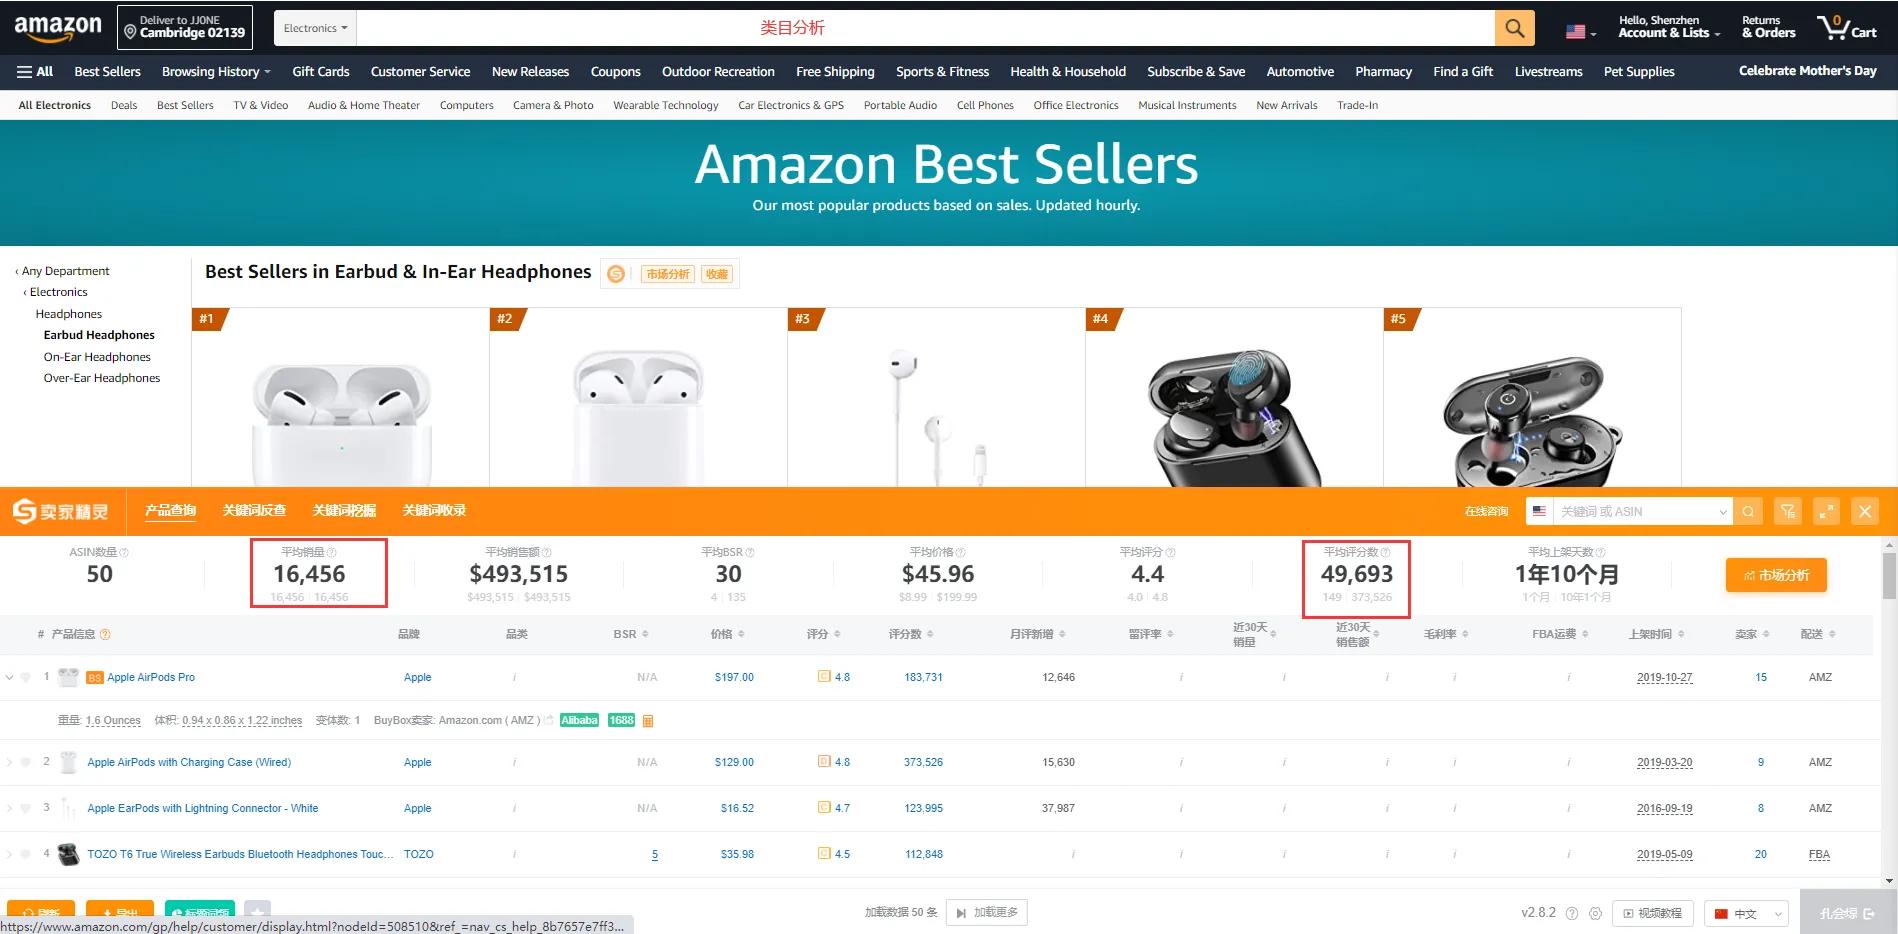Switch to the 关键词反查 tab
The width and height of the screenshot is (1898, 934).
click(254, 511)
